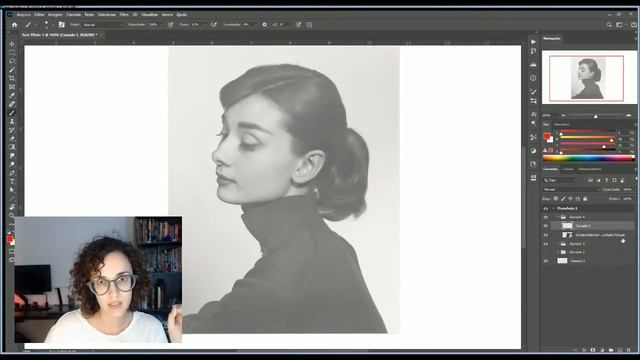
Task: Hide the smart object layer below Camada 2
Action: point(546,235)
